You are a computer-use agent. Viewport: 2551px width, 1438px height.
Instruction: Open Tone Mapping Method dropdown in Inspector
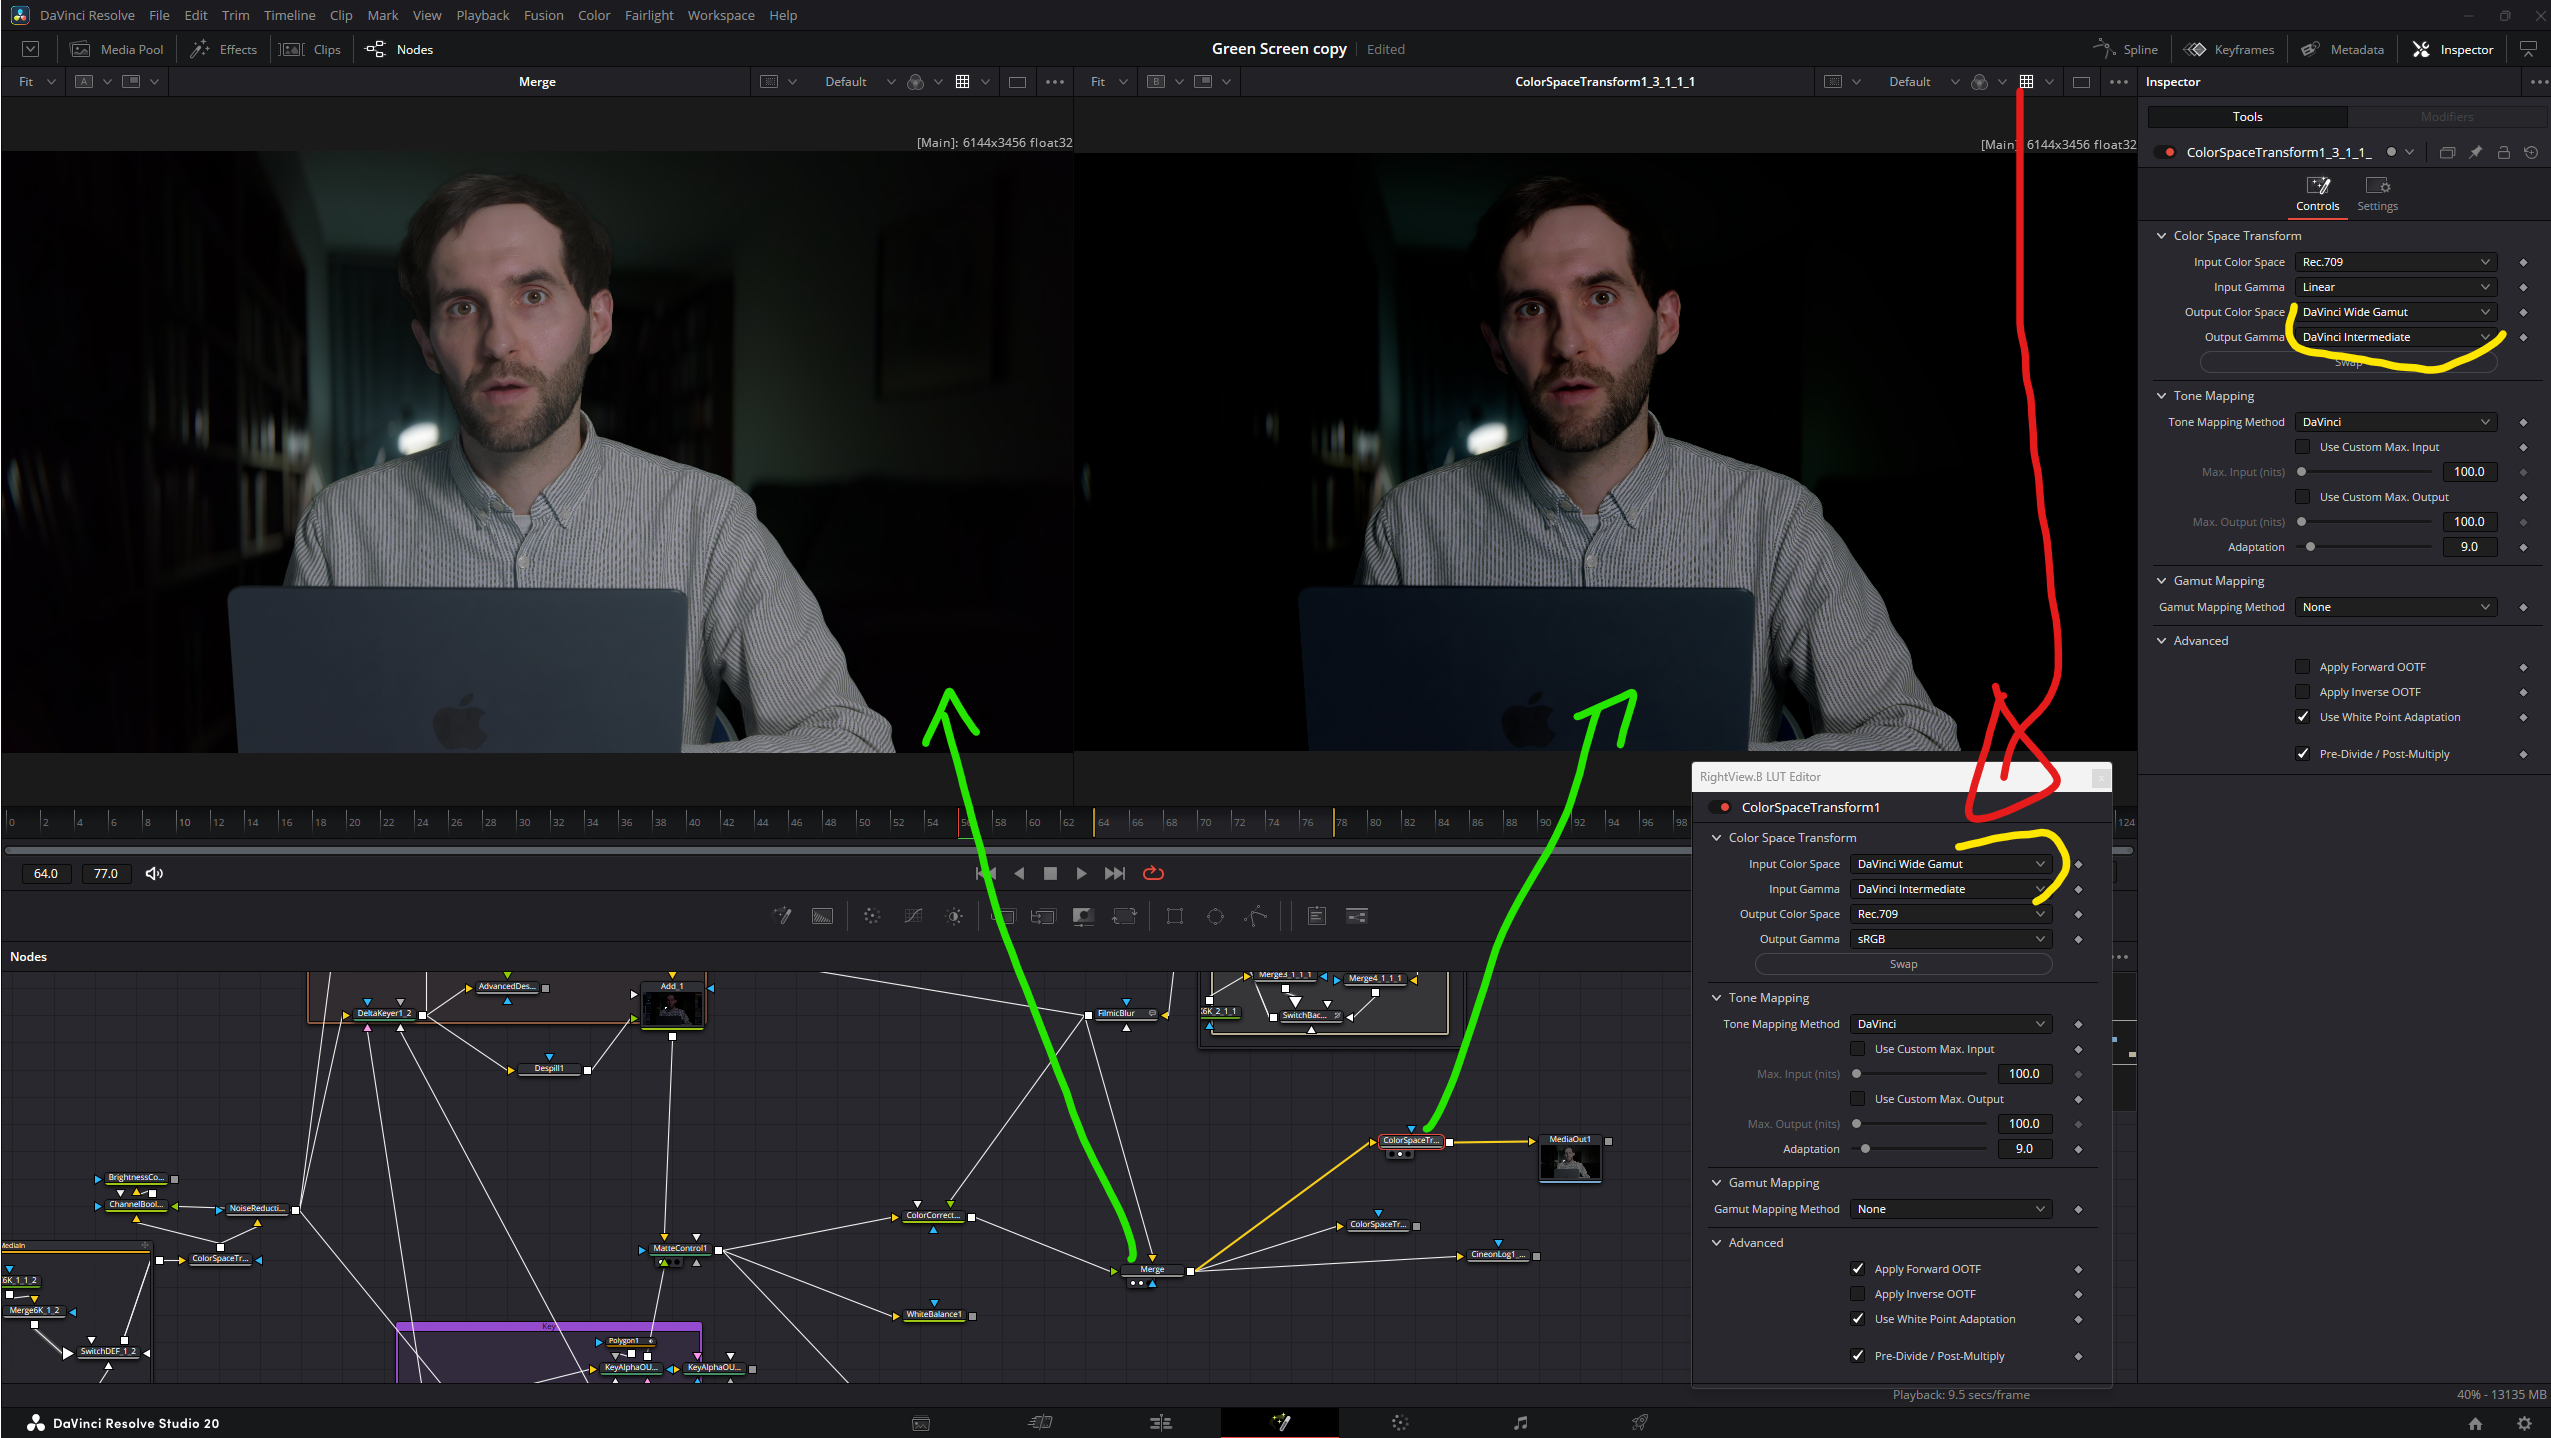2395,422
